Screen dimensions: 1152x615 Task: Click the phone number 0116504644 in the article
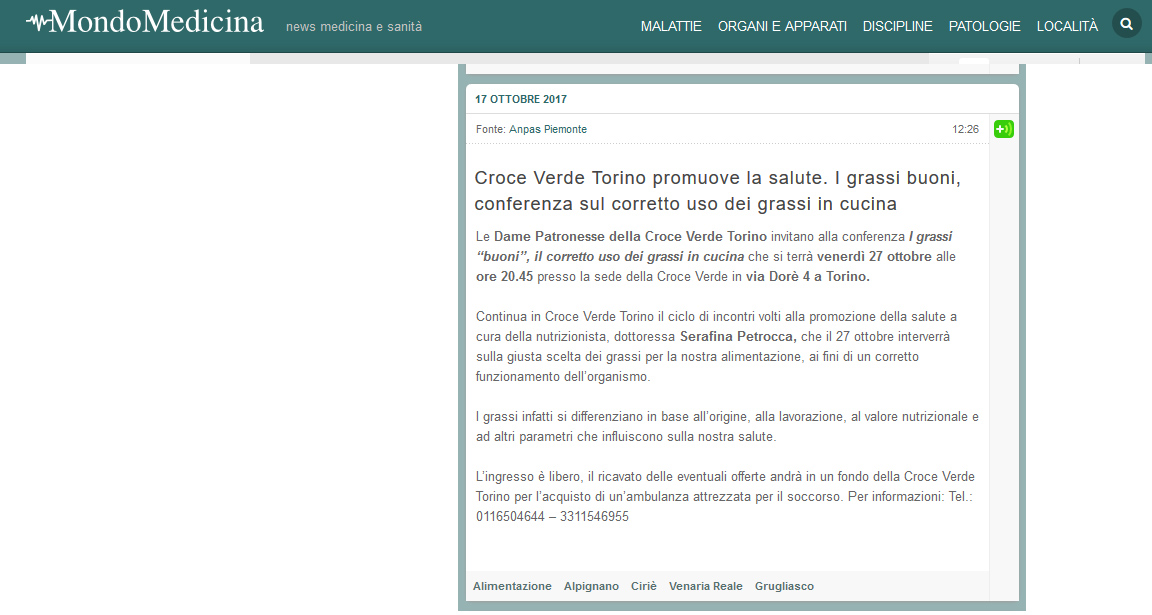coord(510,517)
